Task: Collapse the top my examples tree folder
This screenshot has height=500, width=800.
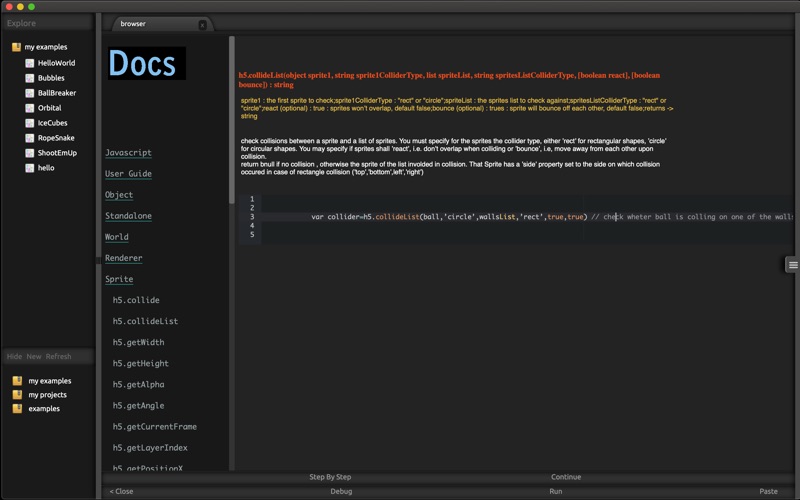Action: [x=46, y=47]
